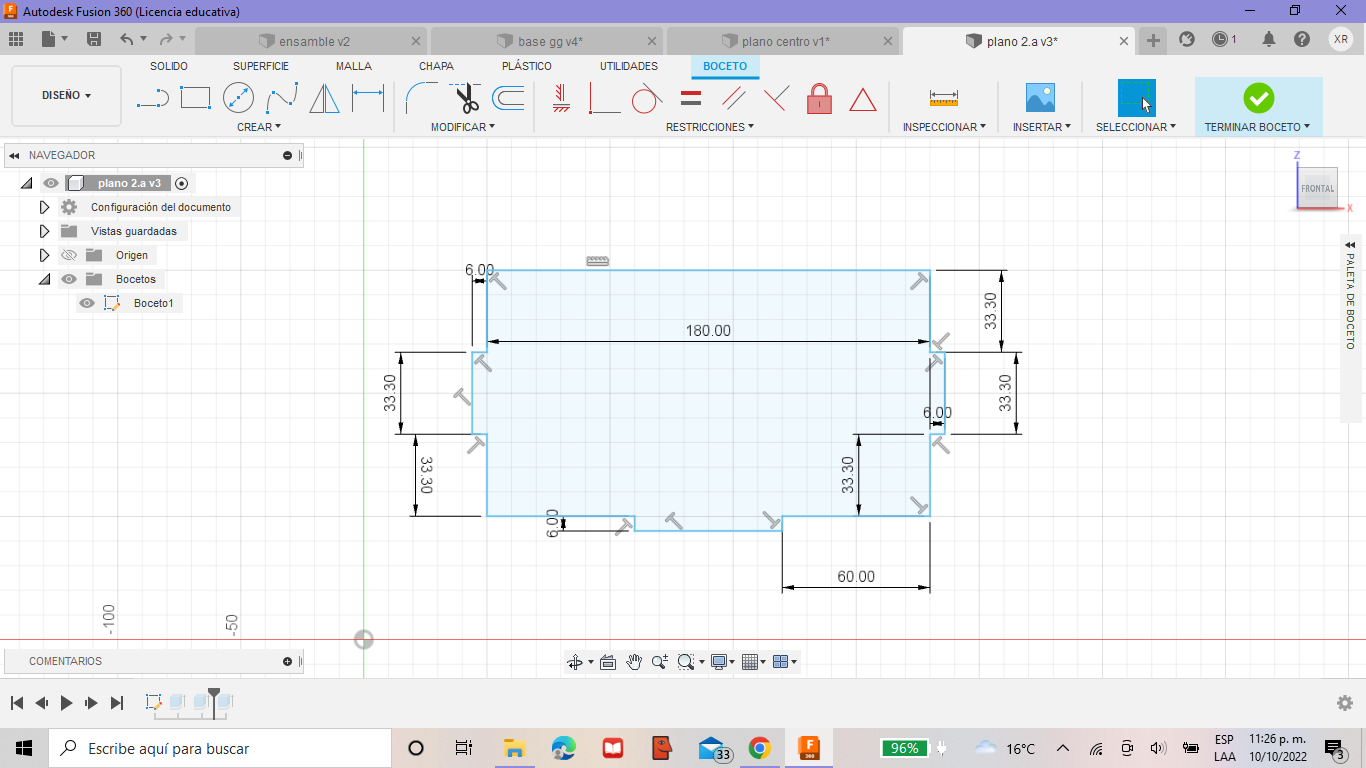This screenshot has width=1366, height=768.
Task: Apply the Coincident constraint
Action: click(x=604, y=99)
